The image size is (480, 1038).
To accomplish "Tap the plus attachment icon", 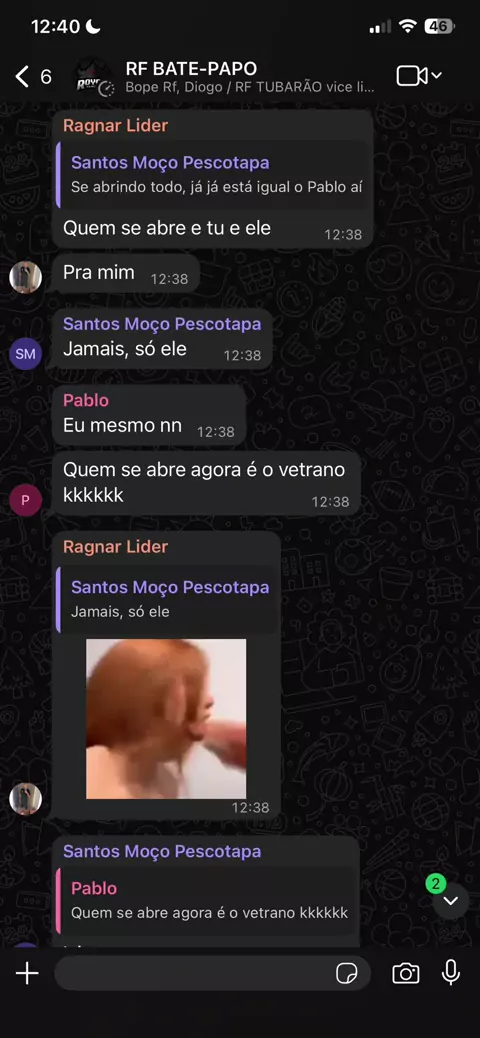I will pos(27,973).
